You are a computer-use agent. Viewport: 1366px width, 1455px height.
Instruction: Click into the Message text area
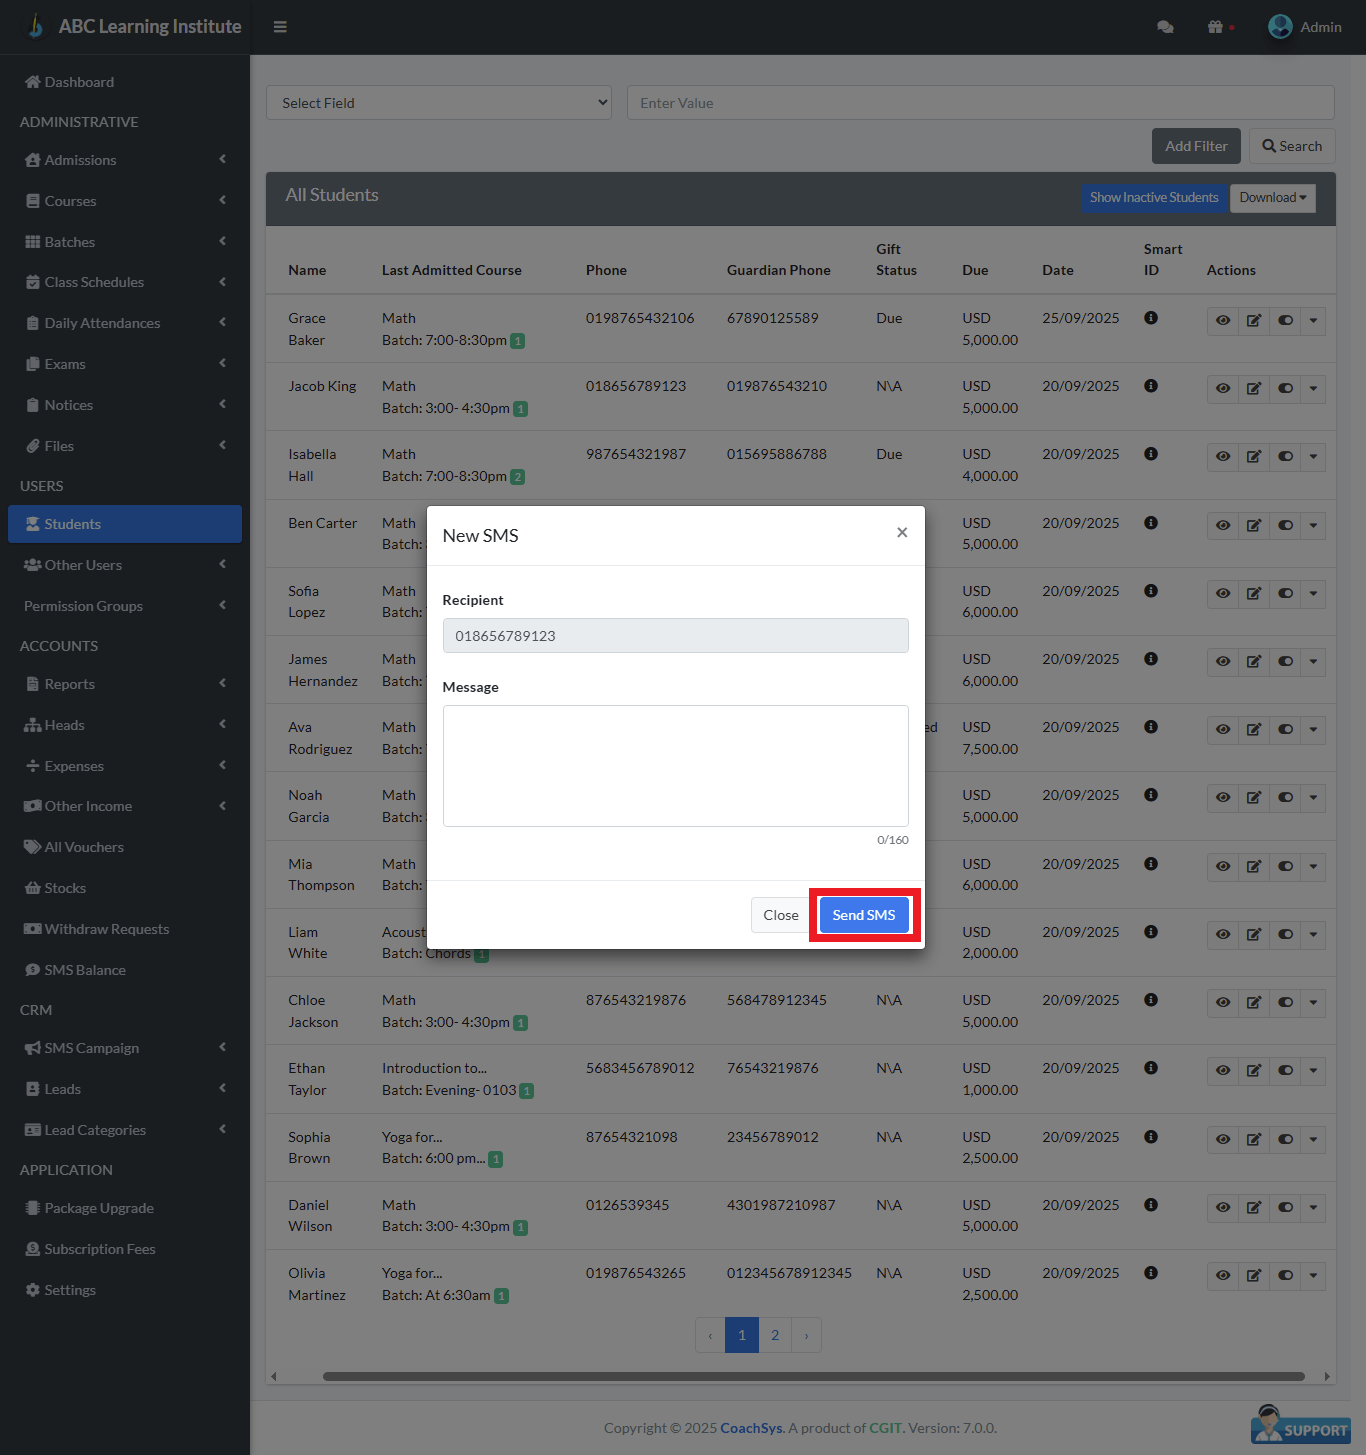point(675,766)
